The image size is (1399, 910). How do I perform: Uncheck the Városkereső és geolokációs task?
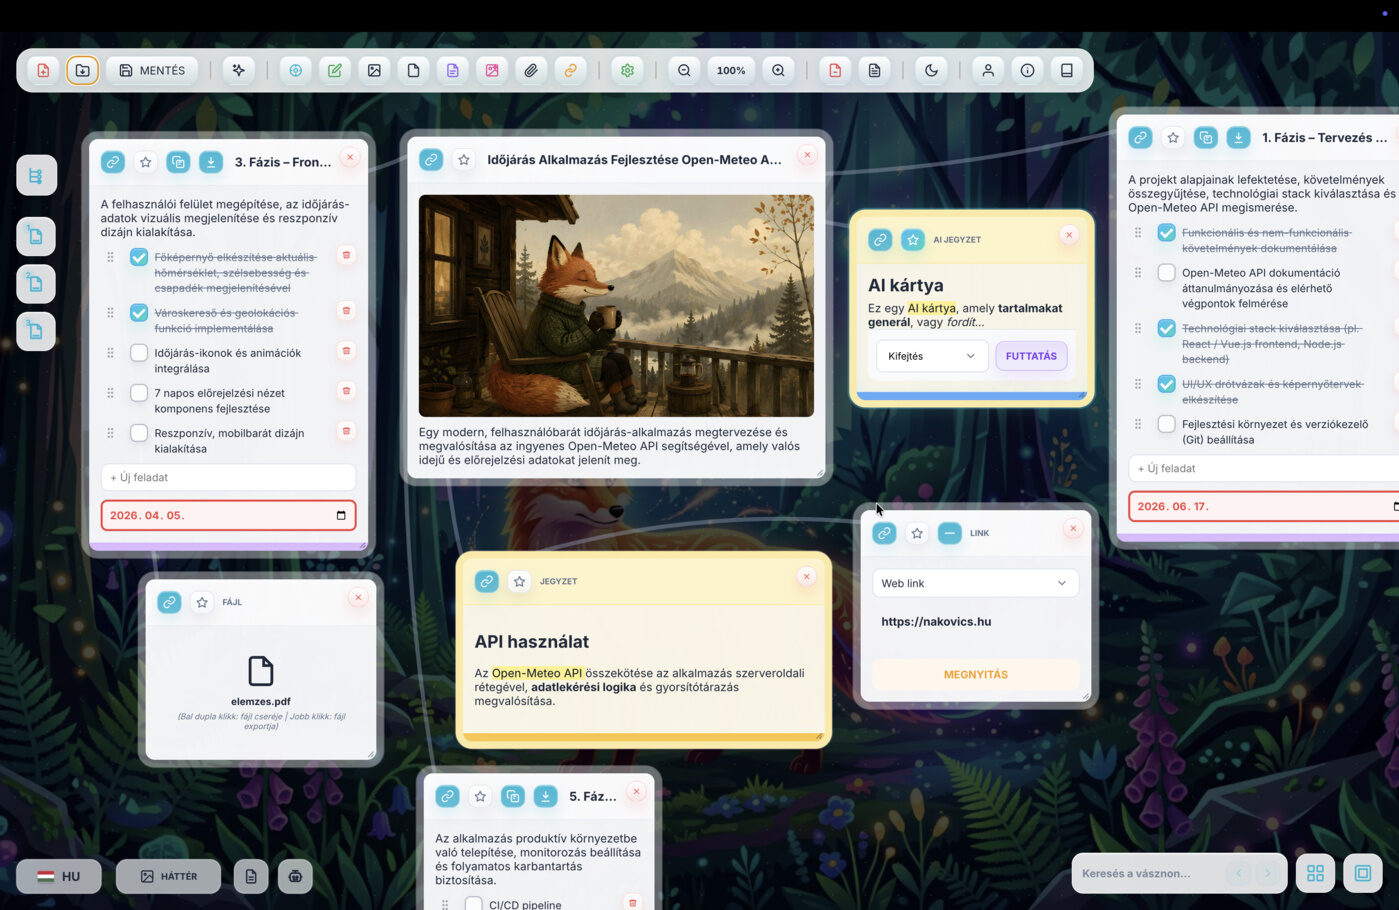139,313
